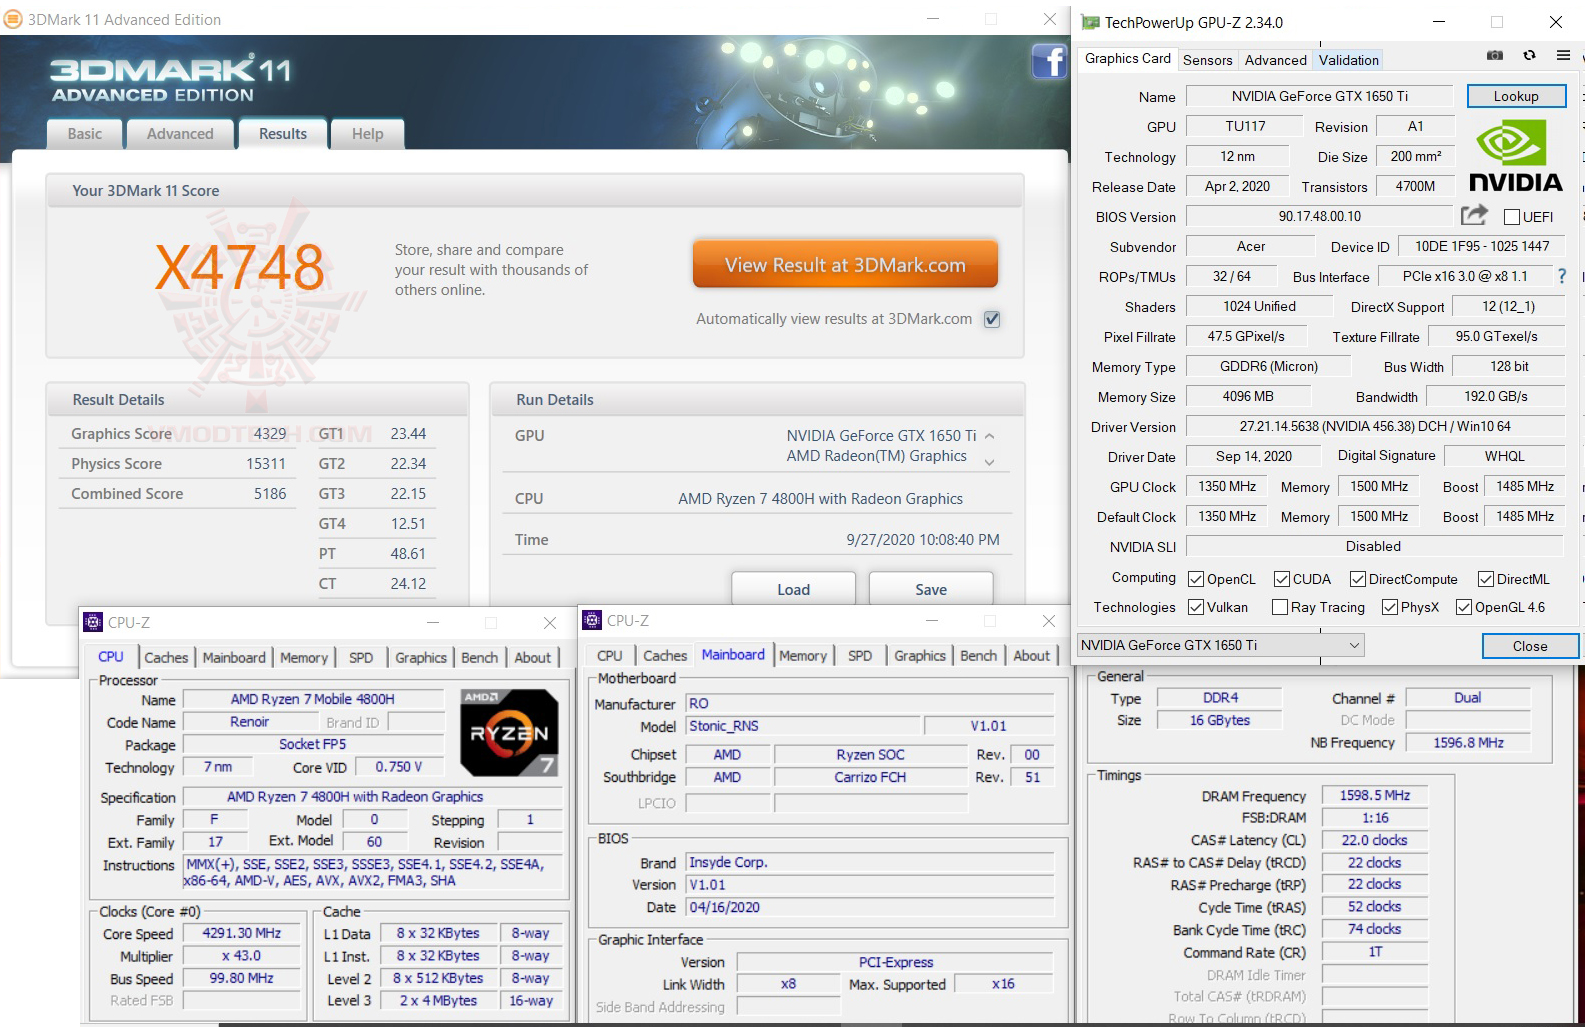Open the Help tab in 3DMark

point(368,134)
